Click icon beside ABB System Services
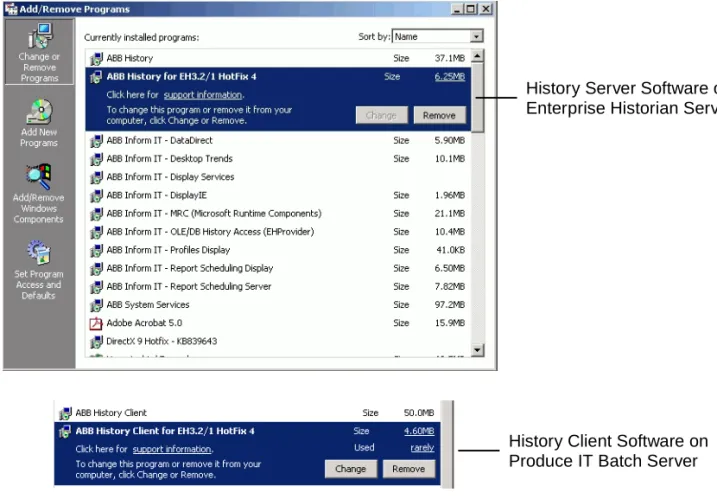 (x=96, y=305)
